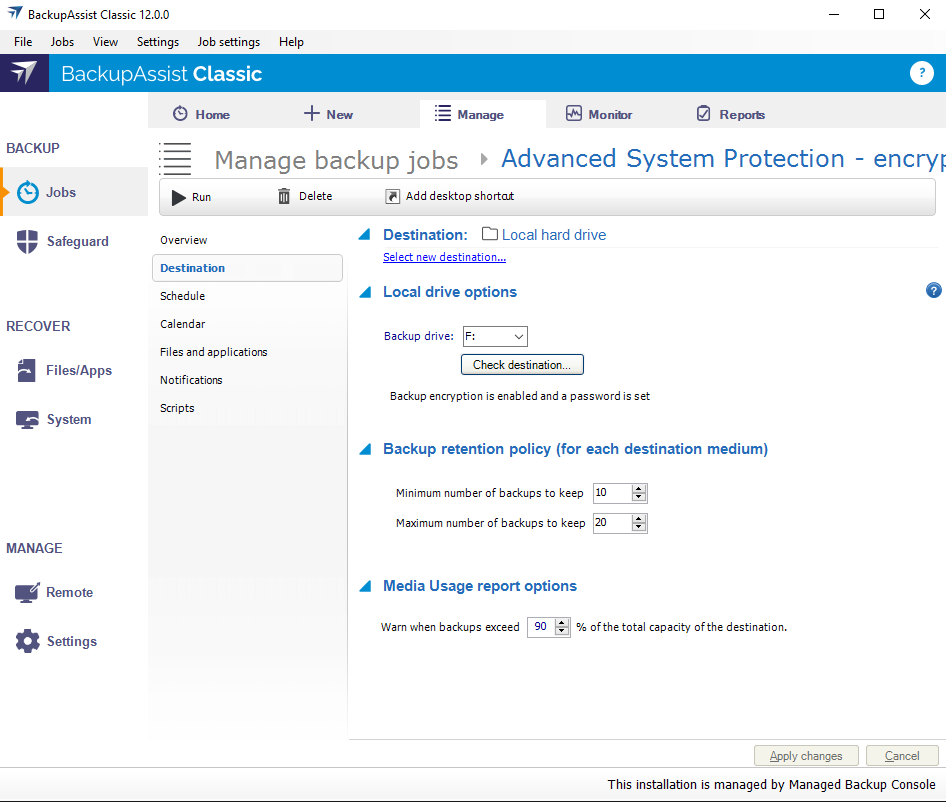Open the Jobs section in sidebar
946x802 pixels.
75,192
